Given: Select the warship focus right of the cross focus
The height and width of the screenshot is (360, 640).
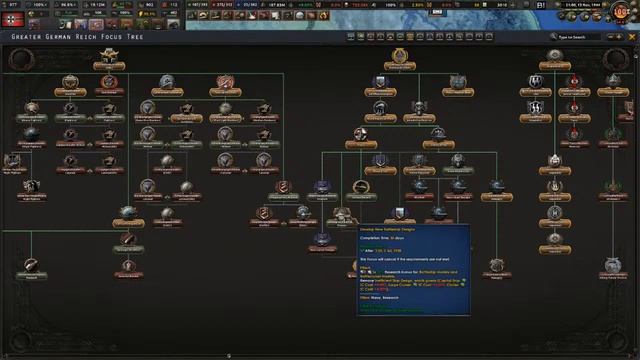Looking at the screenshot, I should coord(438,137).
